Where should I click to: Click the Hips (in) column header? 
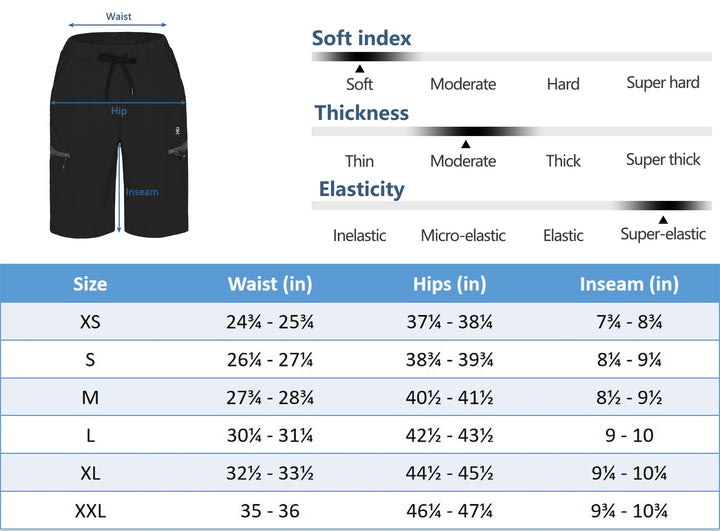click(x=449, y=284)
